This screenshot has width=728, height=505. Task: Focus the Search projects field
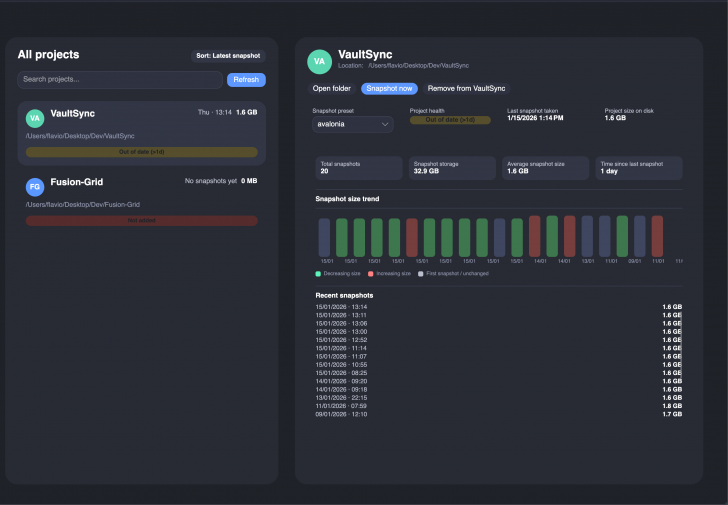click(120, 79)
